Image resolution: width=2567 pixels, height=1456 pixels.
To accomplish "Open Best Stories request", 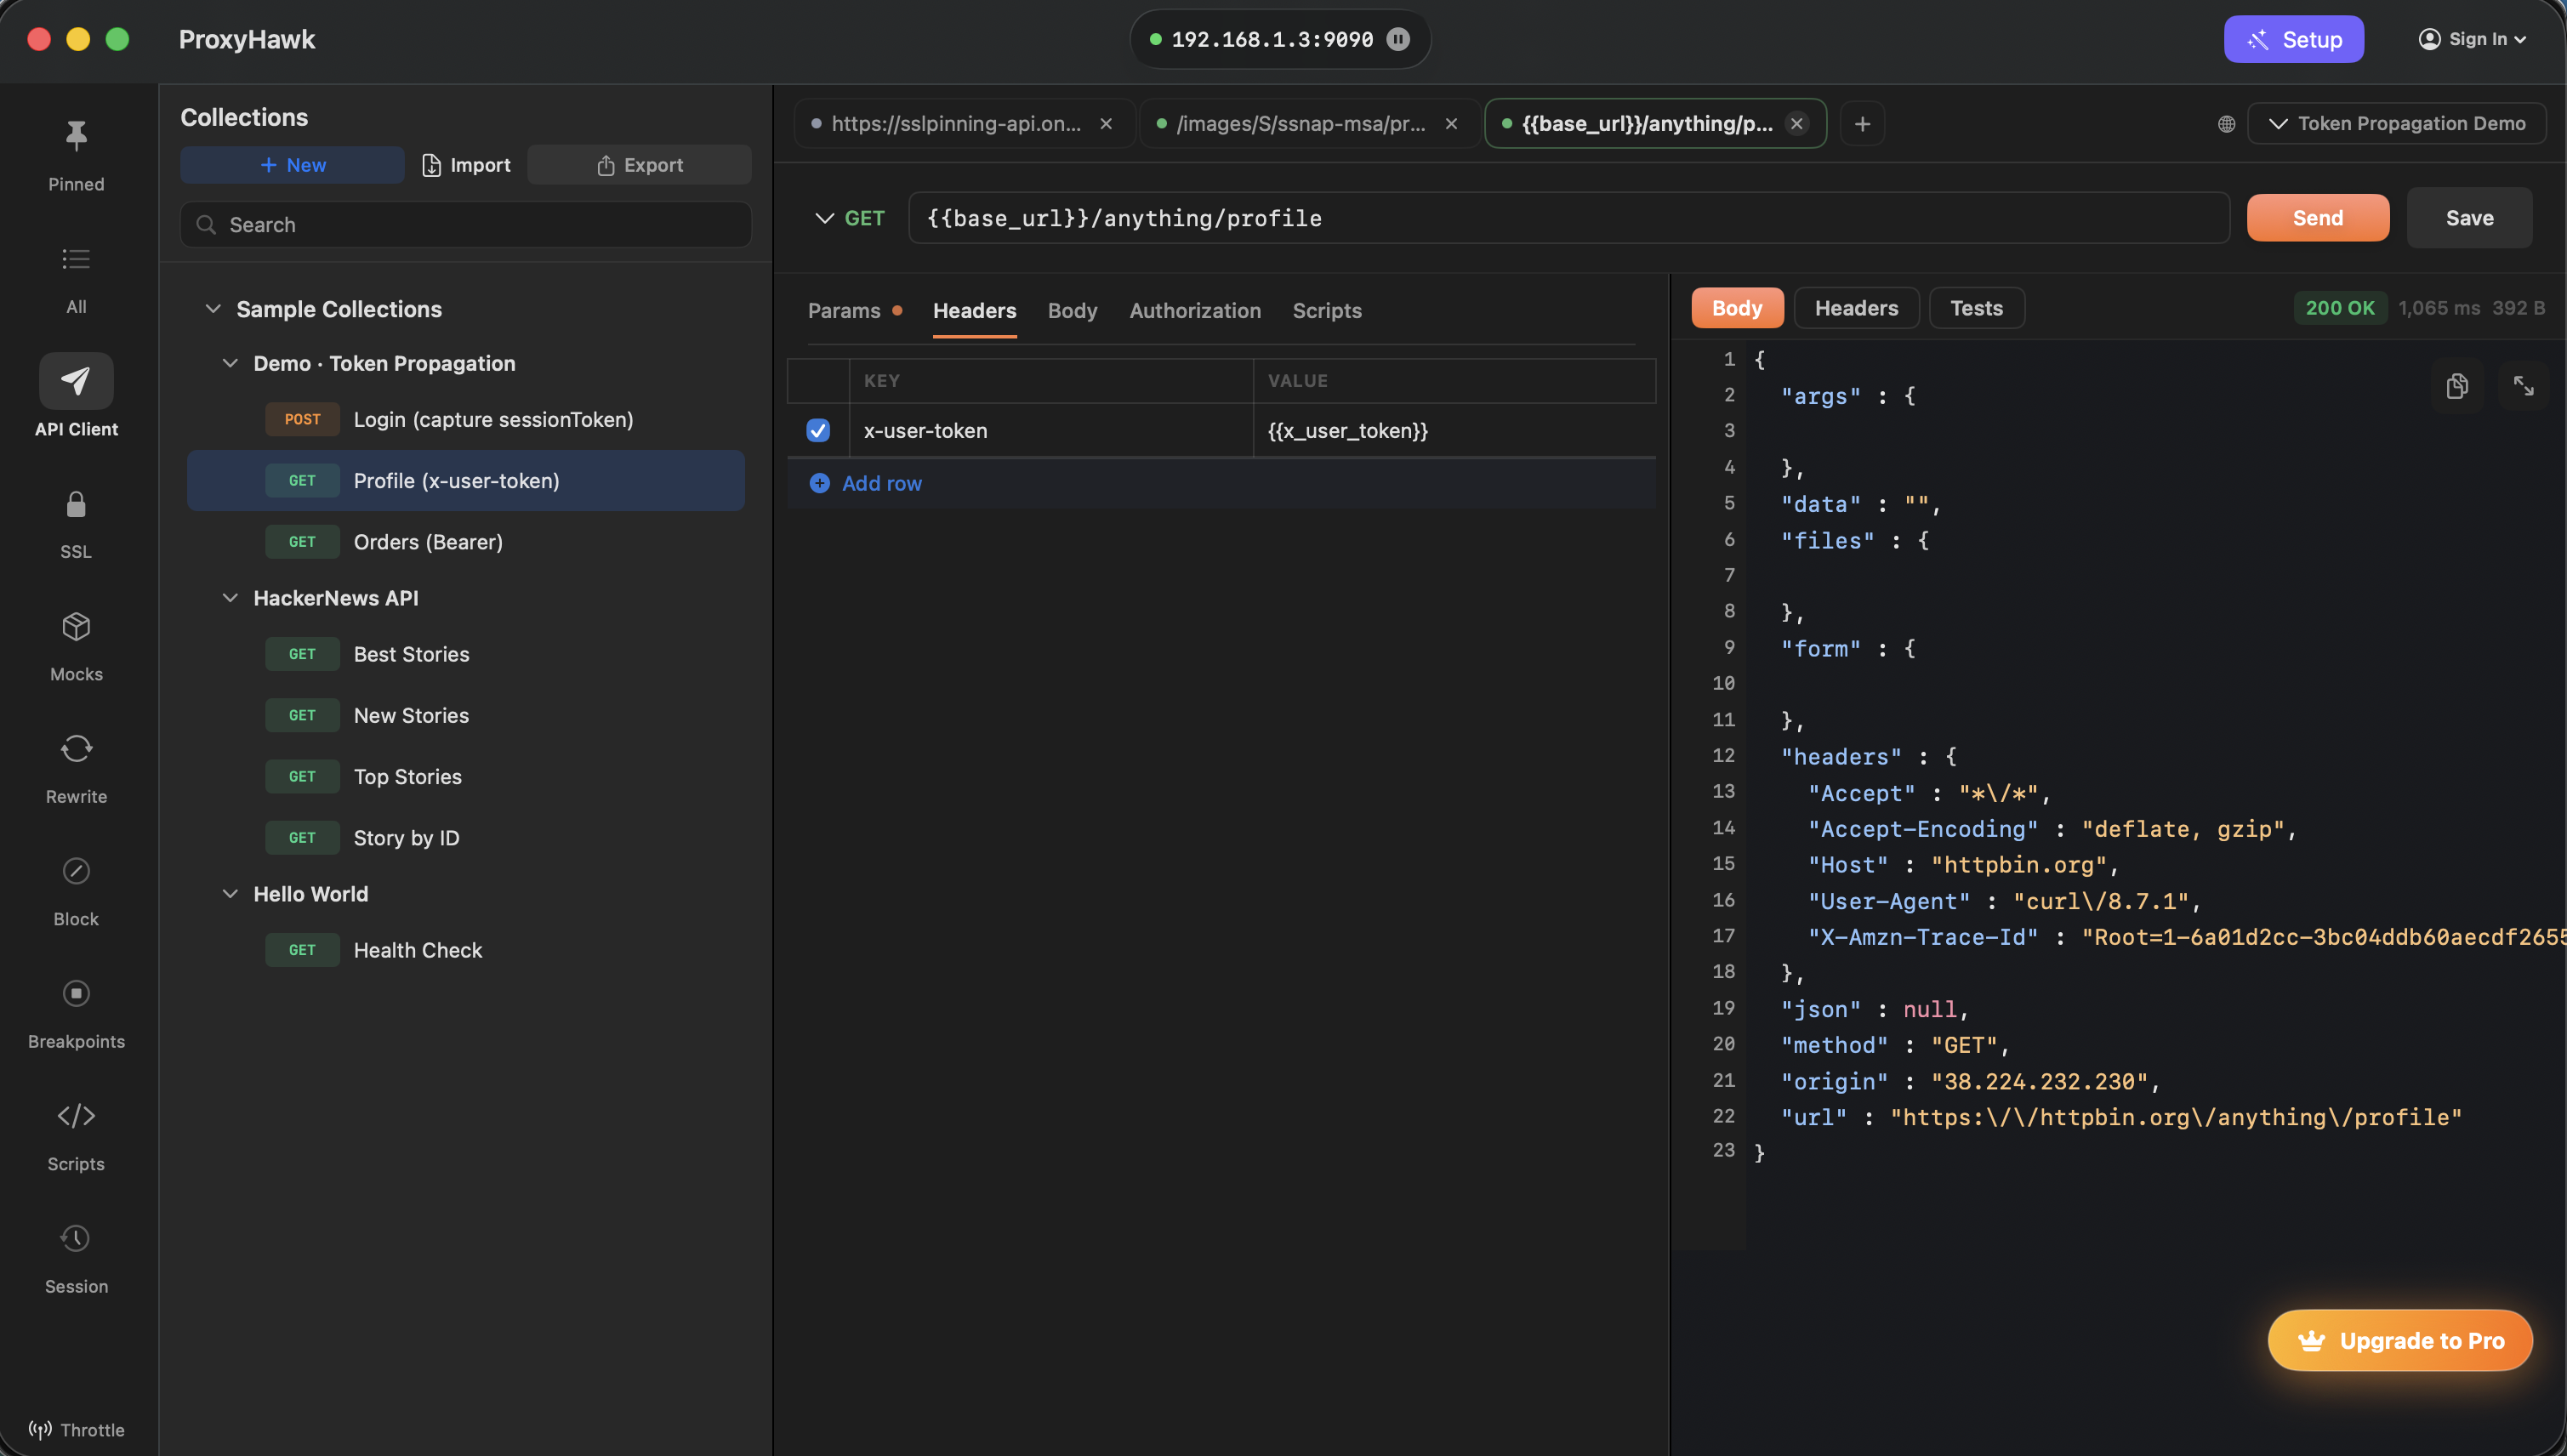I will (466, 654).
